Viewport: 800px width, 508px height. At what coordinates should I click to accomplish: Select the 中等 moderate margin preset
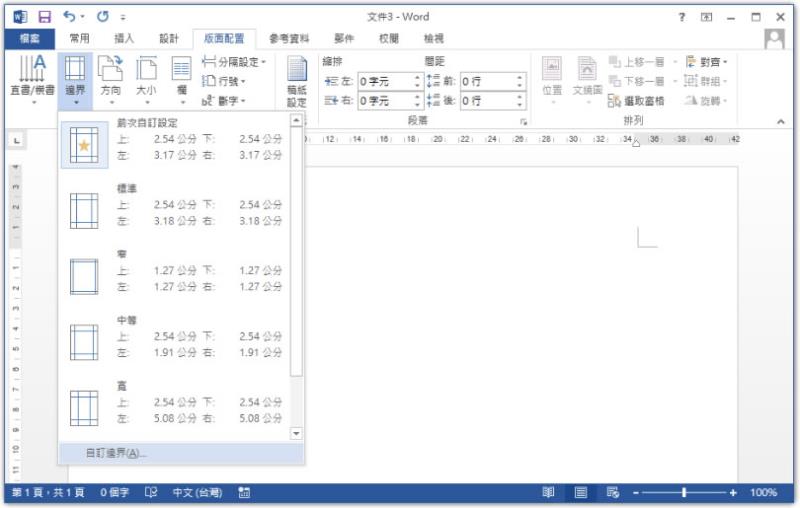pos(174,340)
